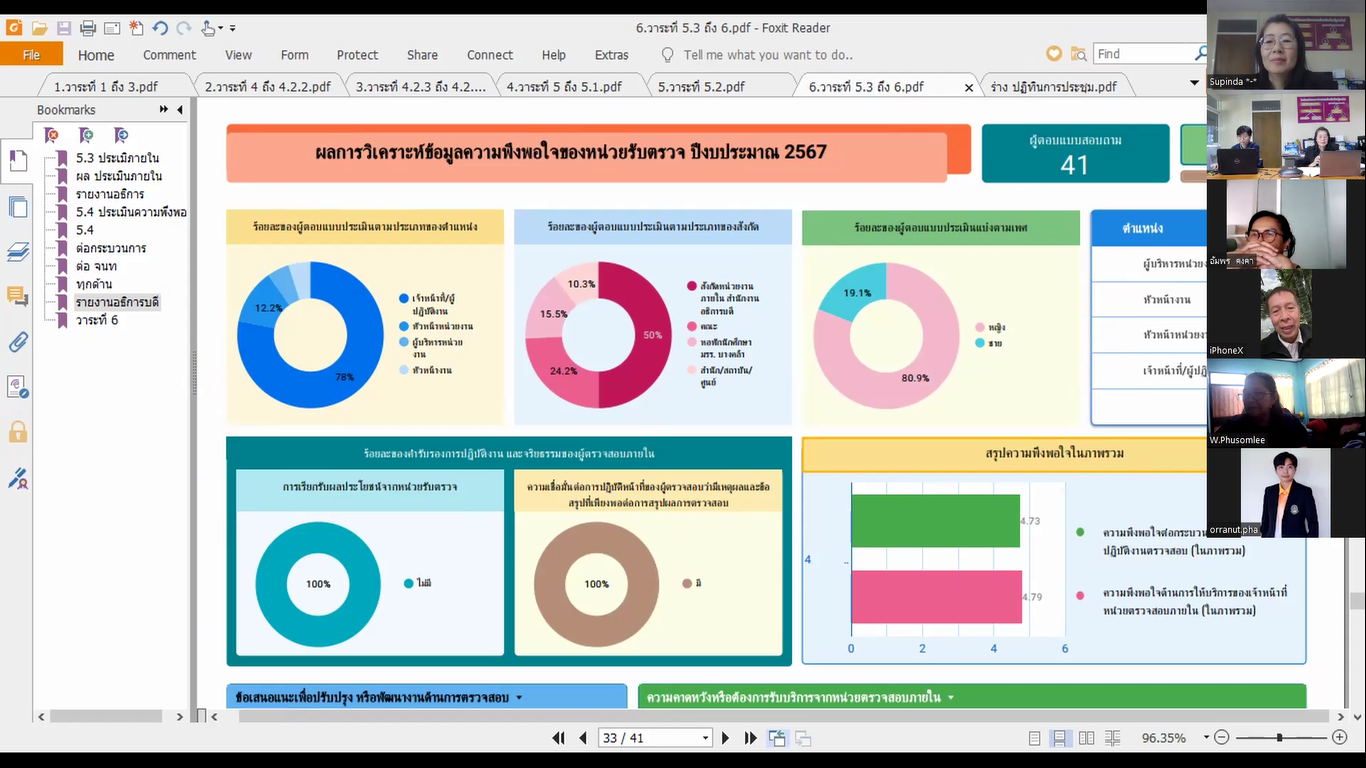Click the Undo arrow icon
This screenshot has height=768, width=1366.
pyautogui.click(x=160, y=28)
